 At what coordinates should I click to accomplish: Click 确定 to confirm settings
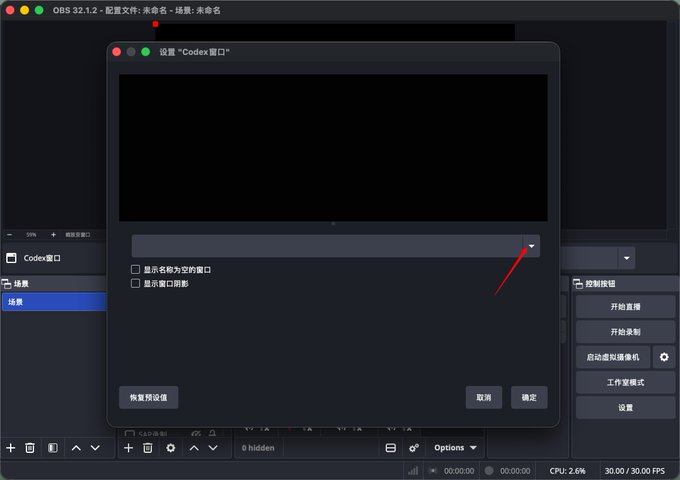529,398
